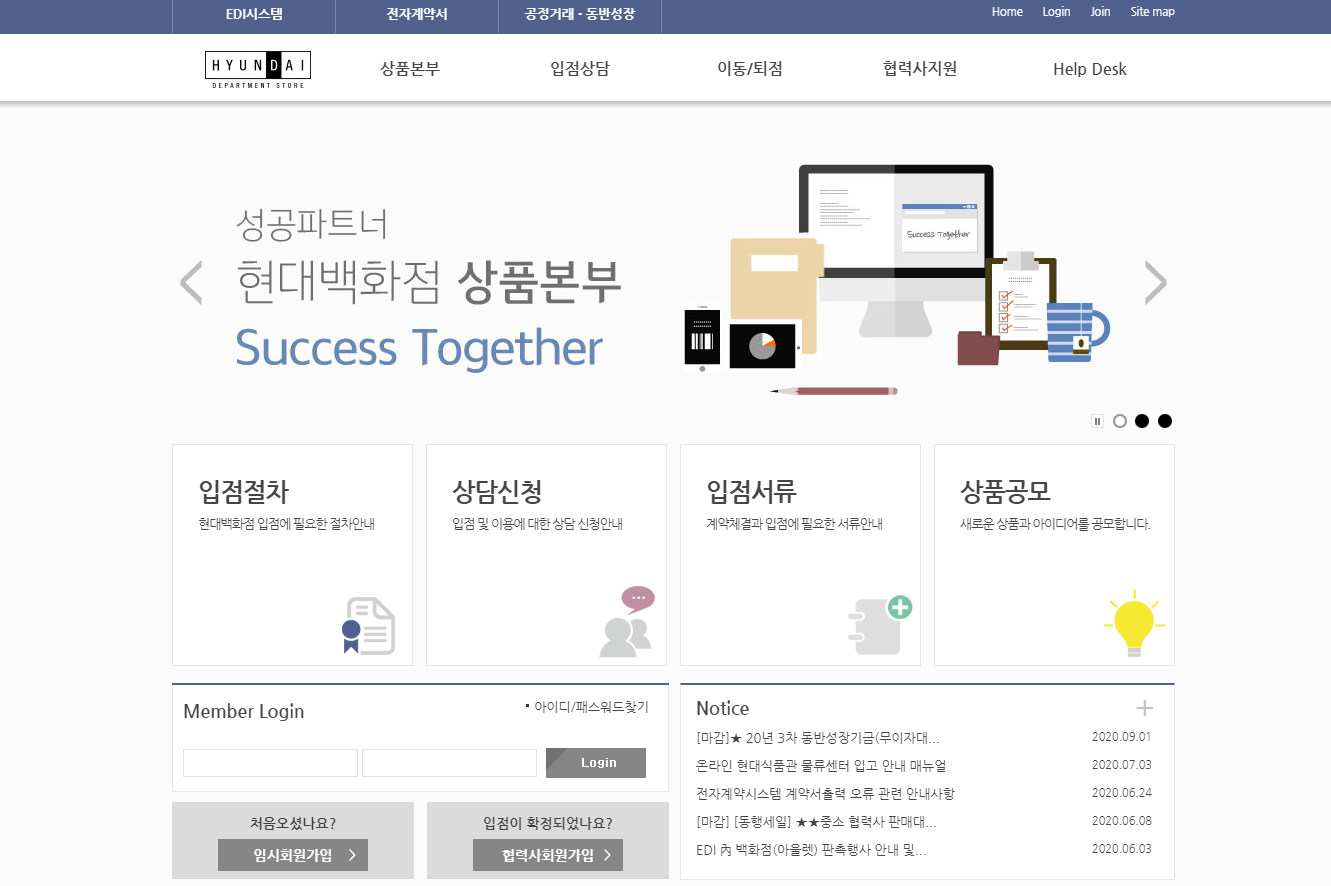This screenshot has width=1331, height=886.
Task: Click the gray Login button
Action: click(596, 763)
